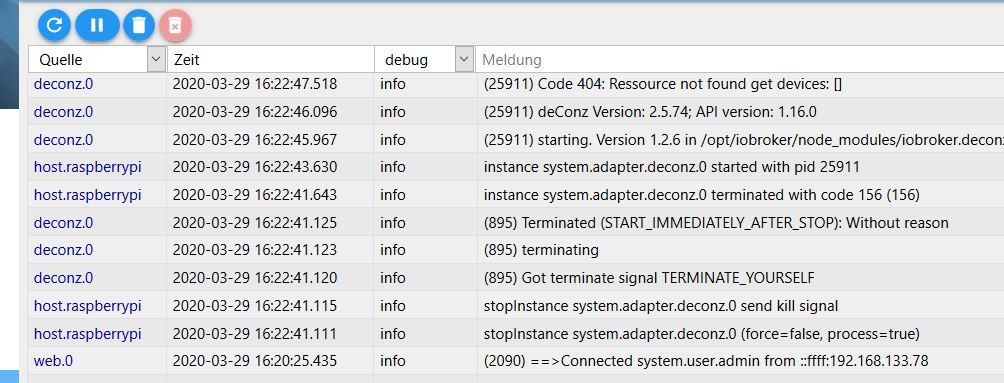This screenshot has height=383, width=1004.
Task: Click timestamp 16:20:25.435 of web.0 row
Action: click(x=255, y=361)
